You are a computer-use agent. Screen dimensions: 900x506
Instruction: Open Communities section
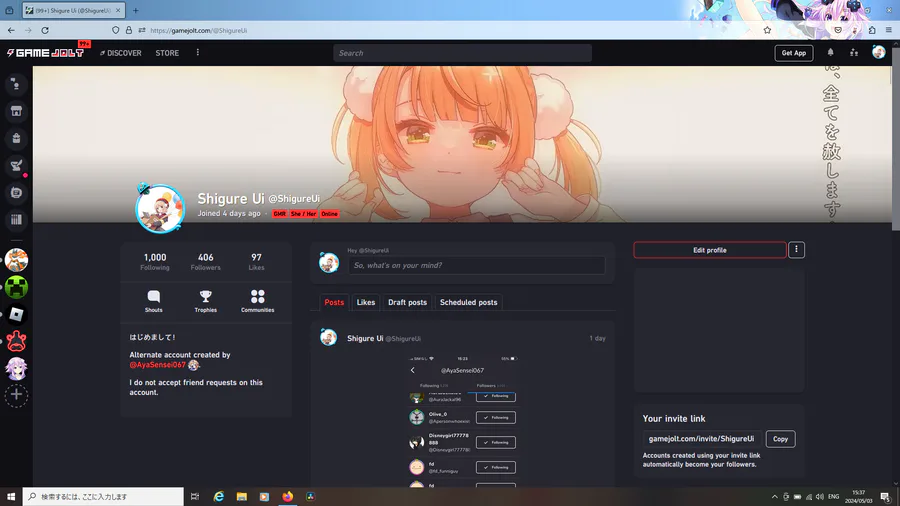257,301
